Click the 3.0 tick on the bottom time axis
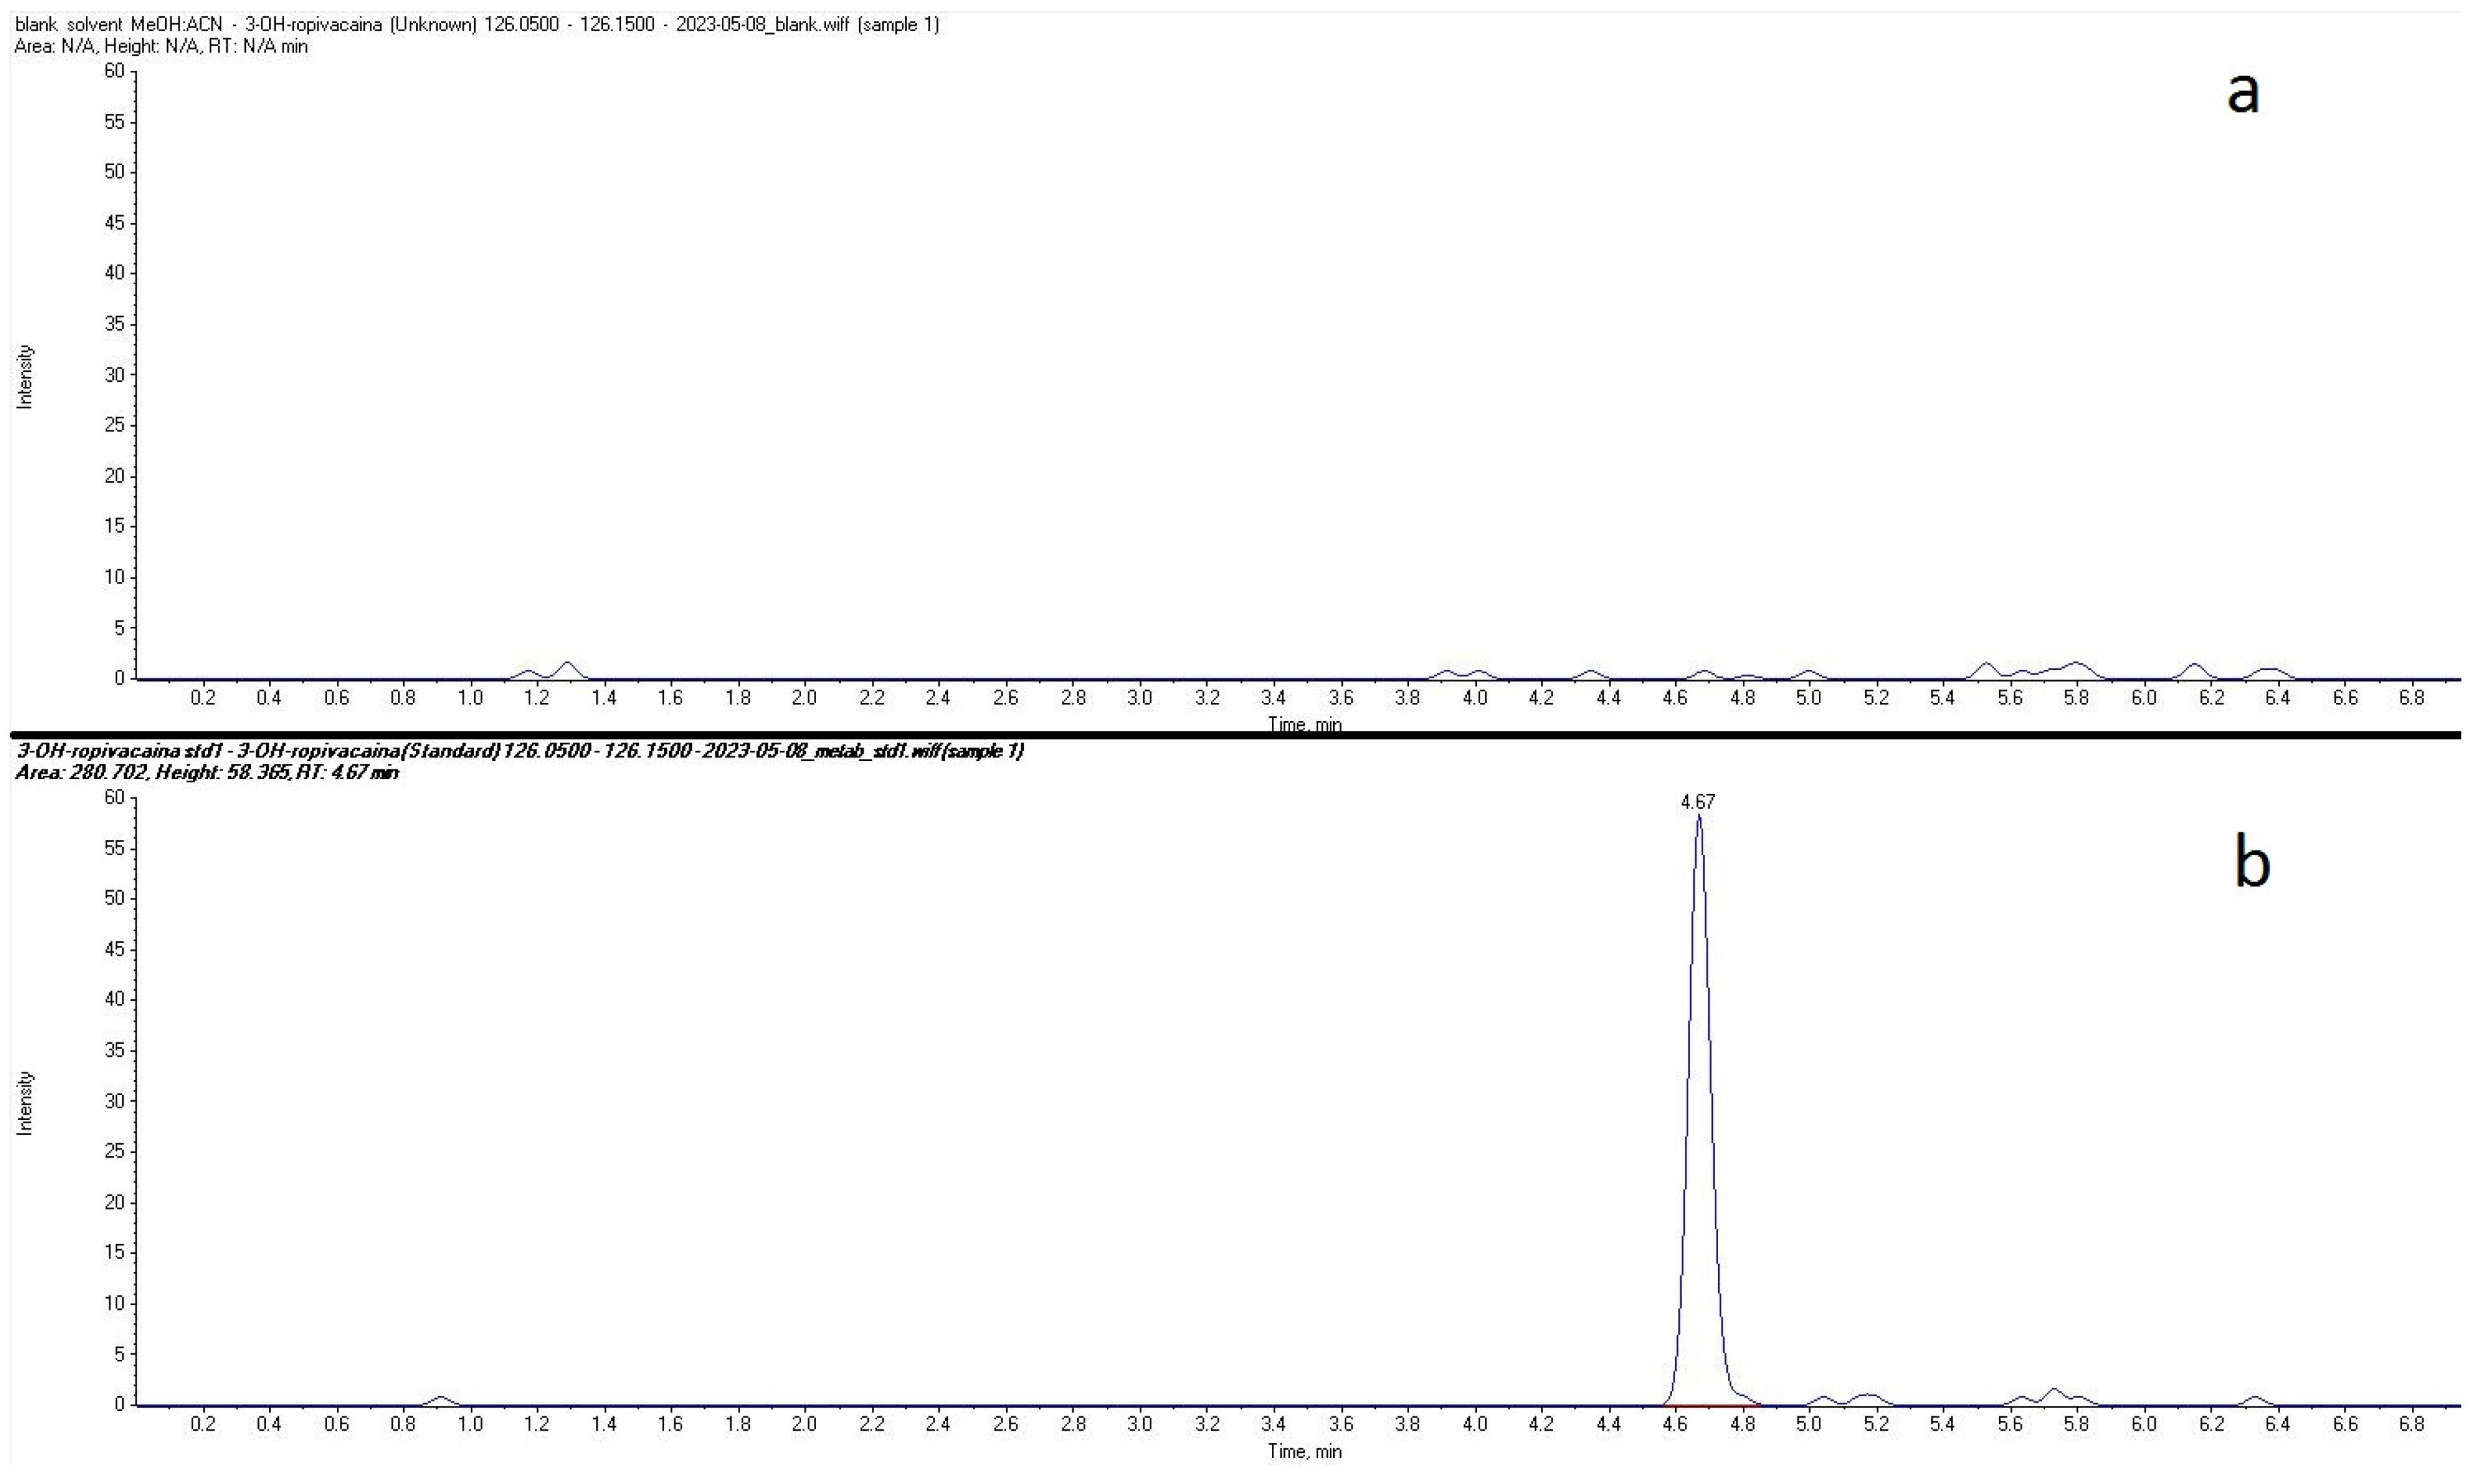 pyautogui.click(x=1139, y=1424)
